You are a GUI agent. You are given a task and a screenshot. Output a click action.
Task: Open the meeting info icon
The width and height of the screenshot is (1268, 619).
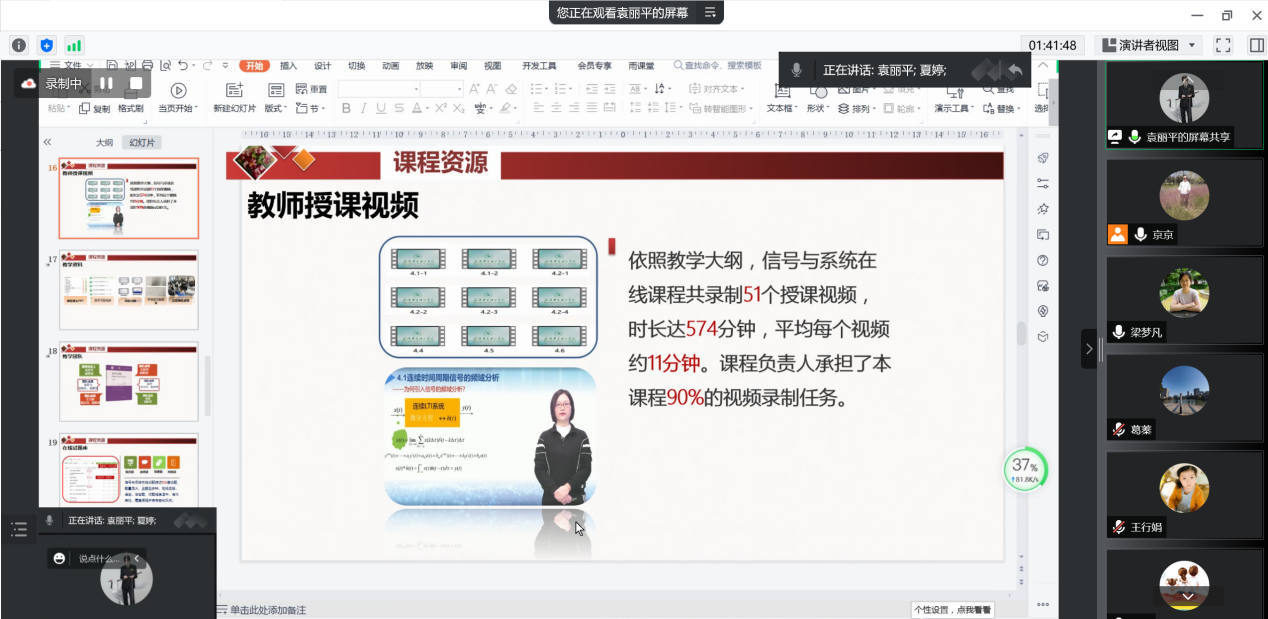[x=18, y=45]
